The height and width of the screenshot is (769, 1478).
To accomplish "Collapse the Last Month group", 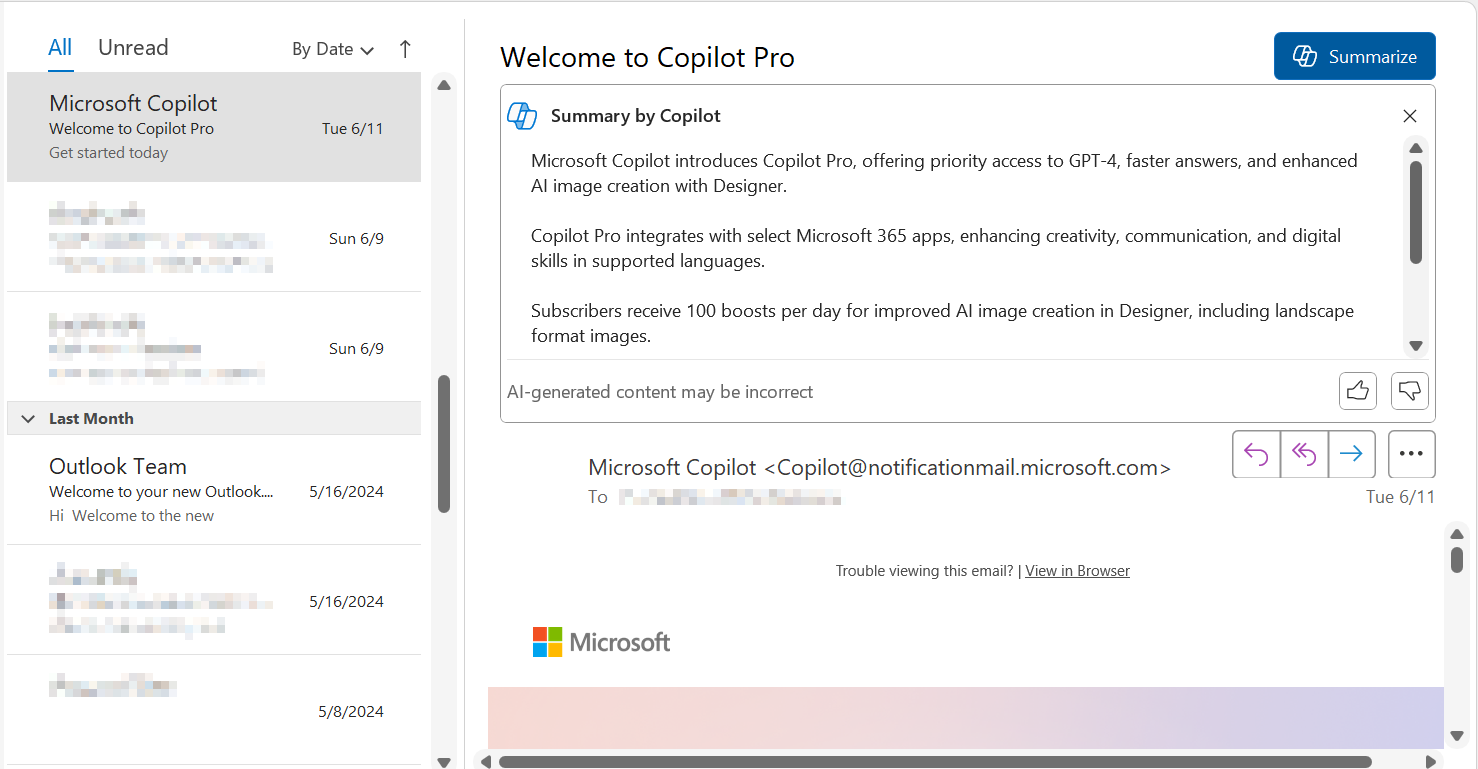I will 27,418.
